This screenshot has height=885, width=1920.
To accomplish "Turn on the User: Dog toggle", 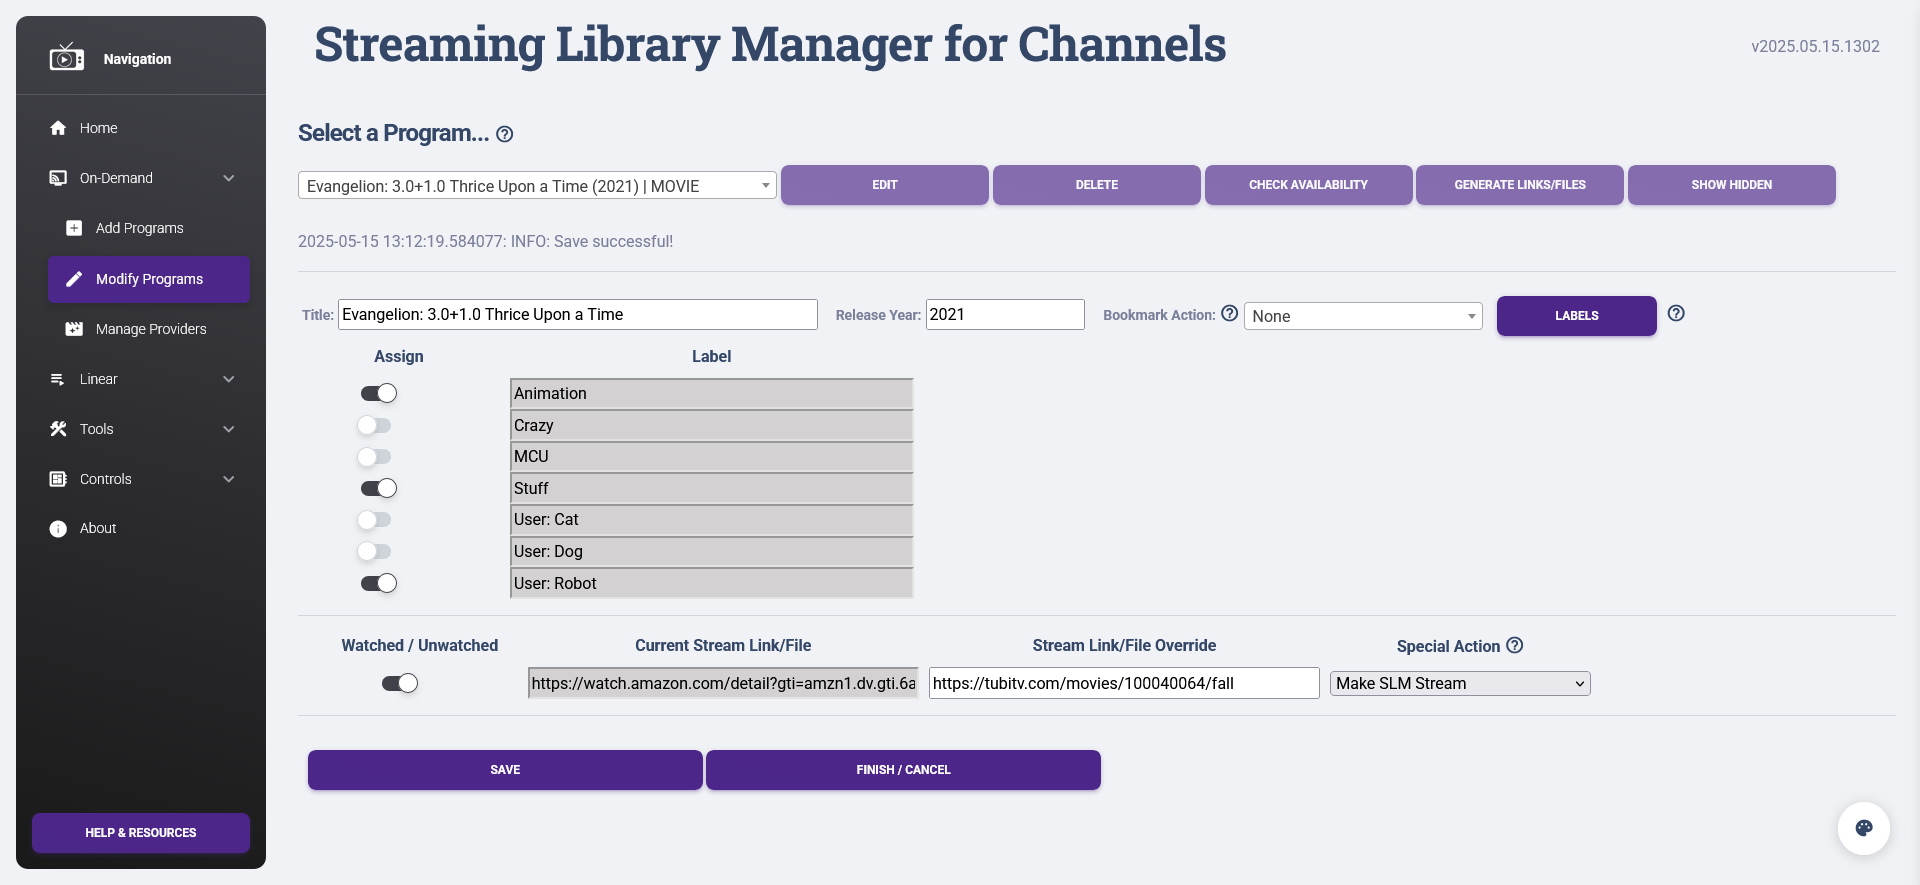I will coord(375,551).
